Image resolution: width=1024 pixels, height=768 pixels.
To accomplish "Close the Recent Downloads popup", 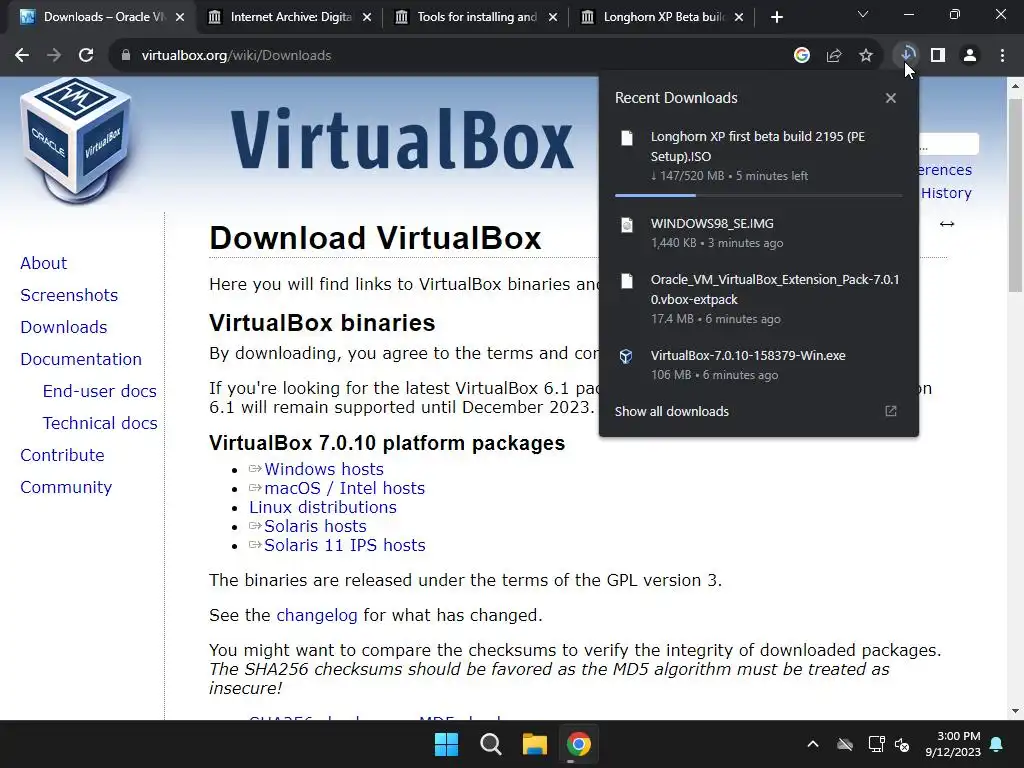I will [x=891, y=98].
